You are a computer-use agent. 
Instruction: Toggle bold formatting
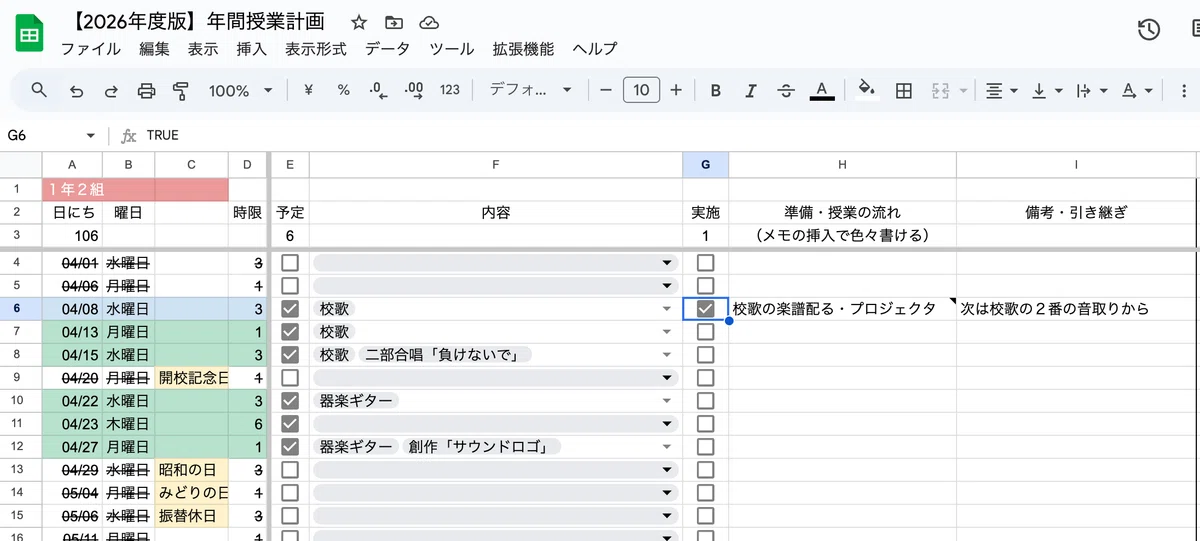716,91
